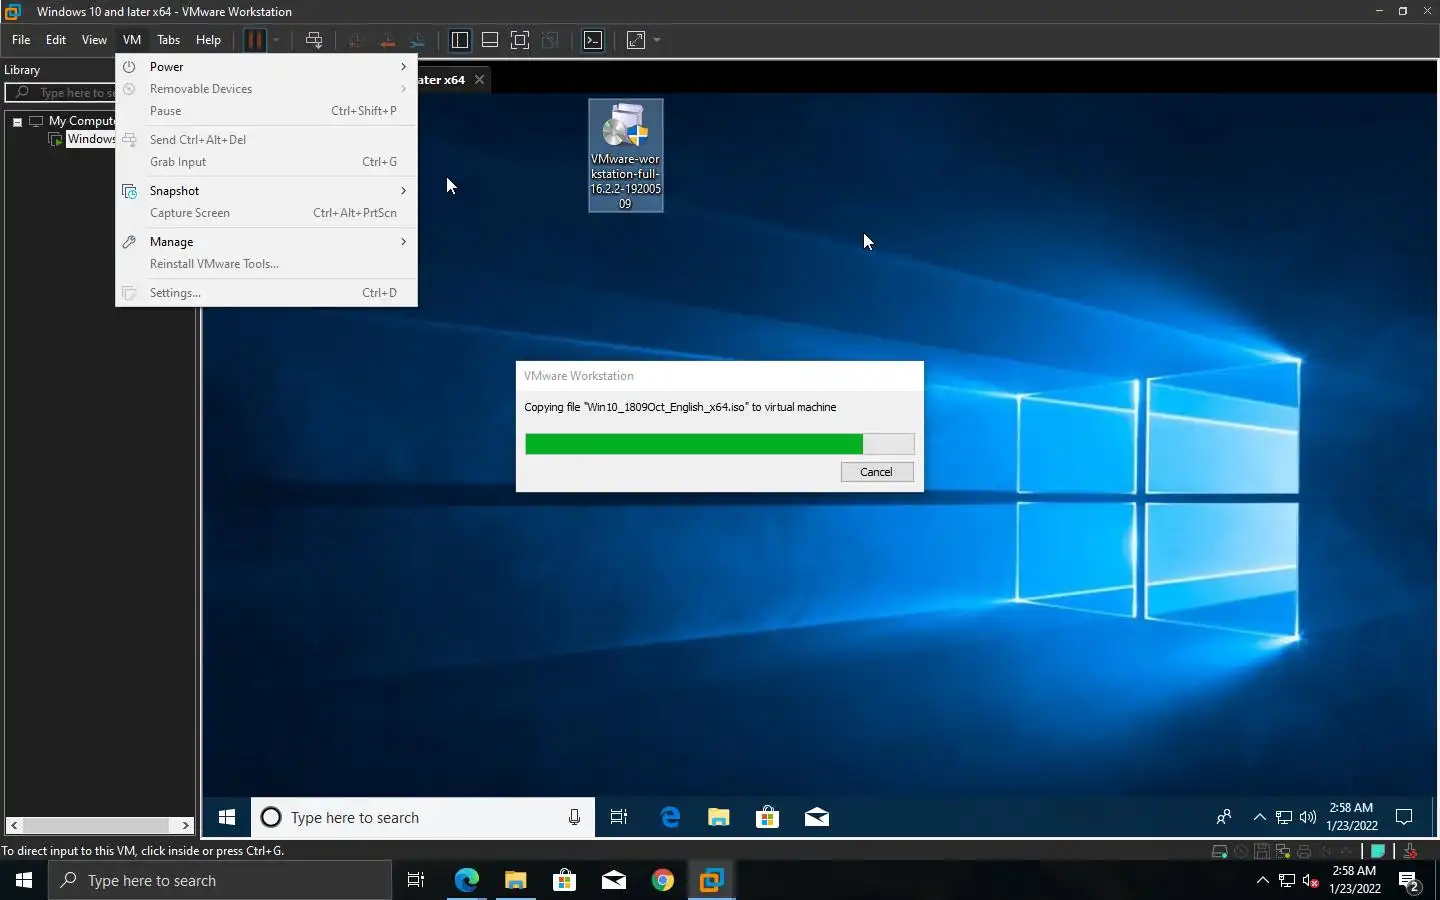
Task: Open guest VM Action Center icon
Action: (1404, 818)
